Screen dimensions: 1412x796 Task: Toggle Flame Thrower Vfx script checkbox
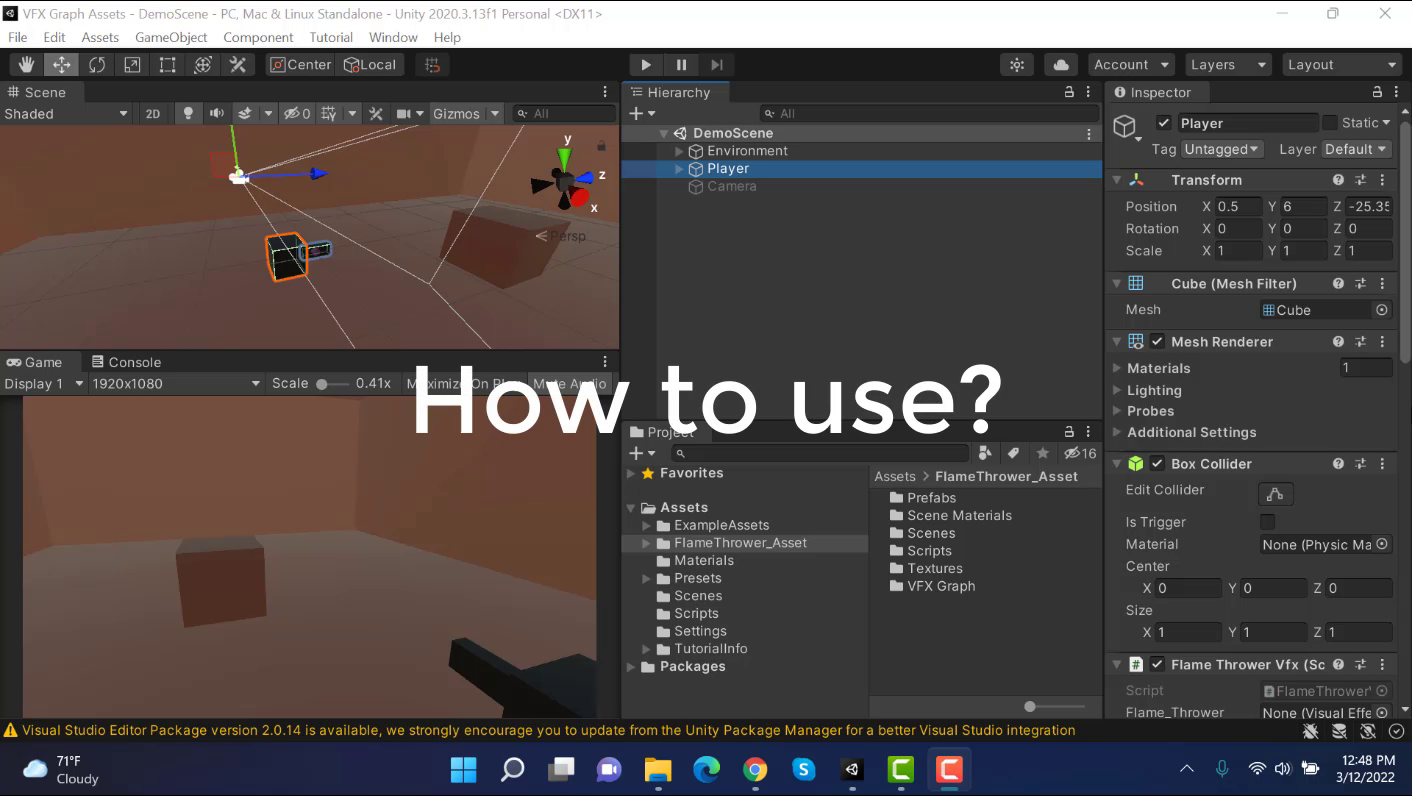click(x=1157, y=665)
